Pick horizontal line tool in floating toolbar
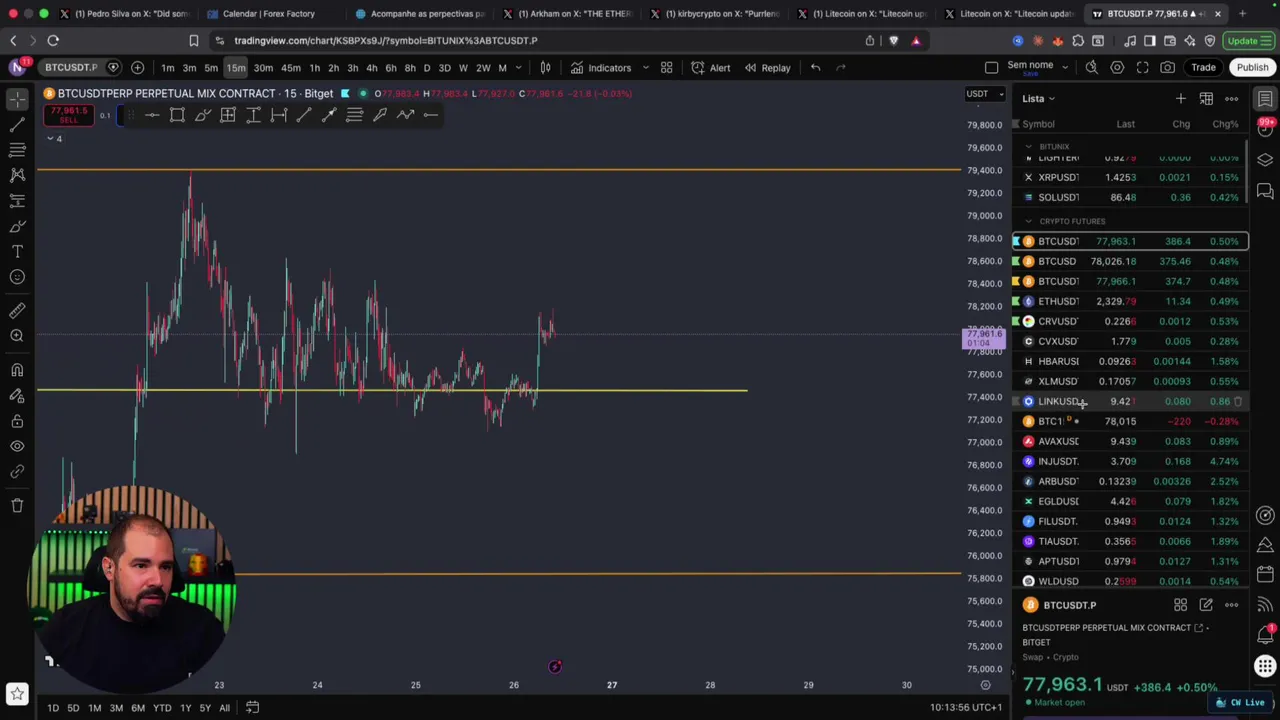Image resolution: width=1280 pixels, height=720 pixels. 152,115
